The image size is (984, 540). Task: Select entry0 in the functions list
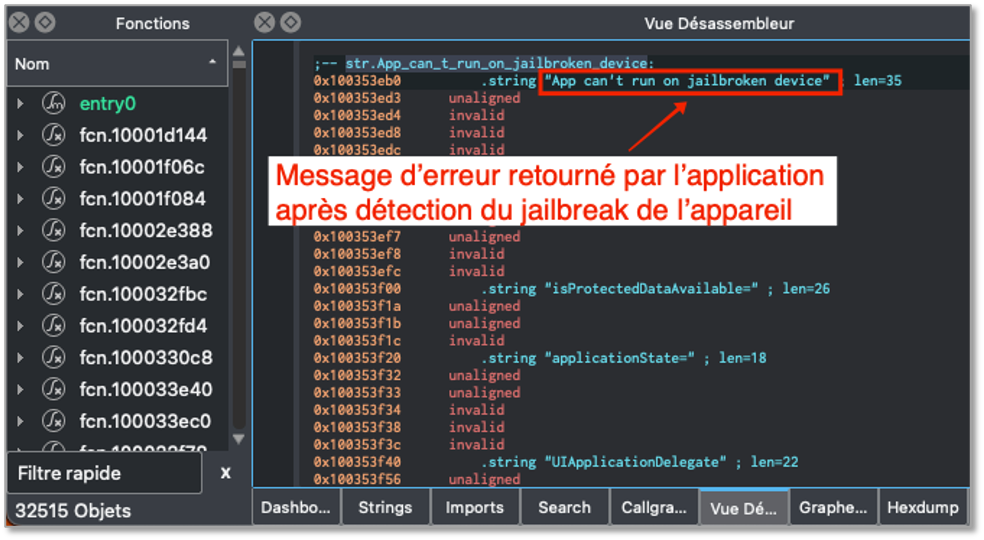[108, 103]
